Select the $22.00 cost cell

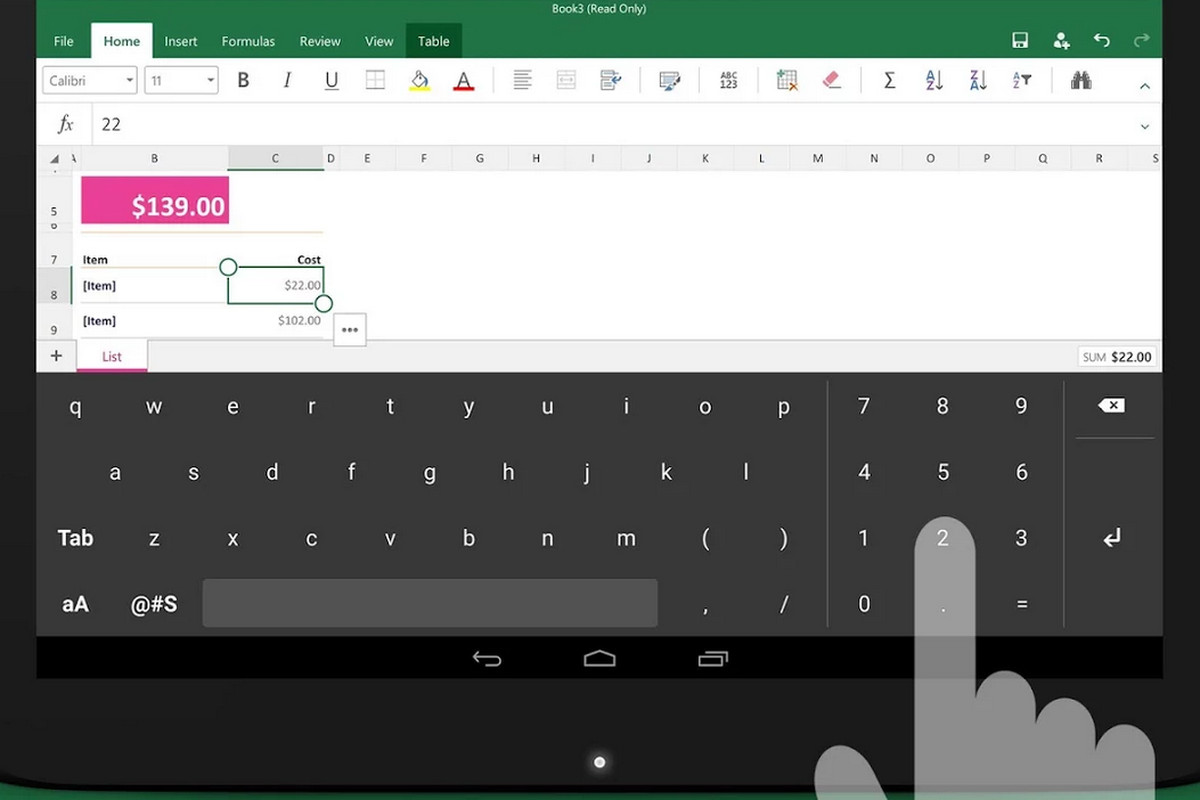(x=276, y=286)
